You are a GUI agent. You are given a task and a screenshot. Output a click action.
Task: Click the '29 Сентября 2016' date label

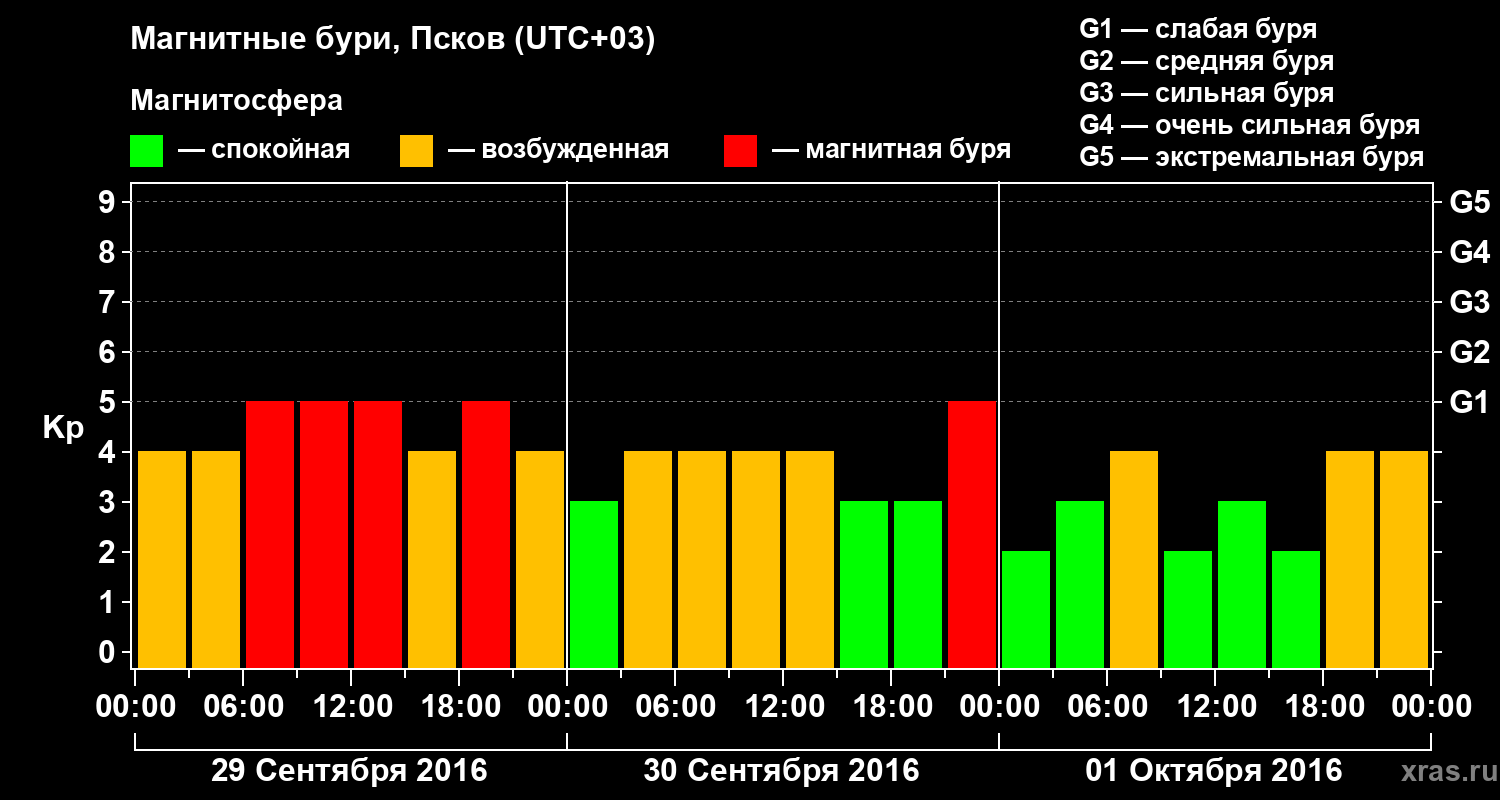click(349, 771)
